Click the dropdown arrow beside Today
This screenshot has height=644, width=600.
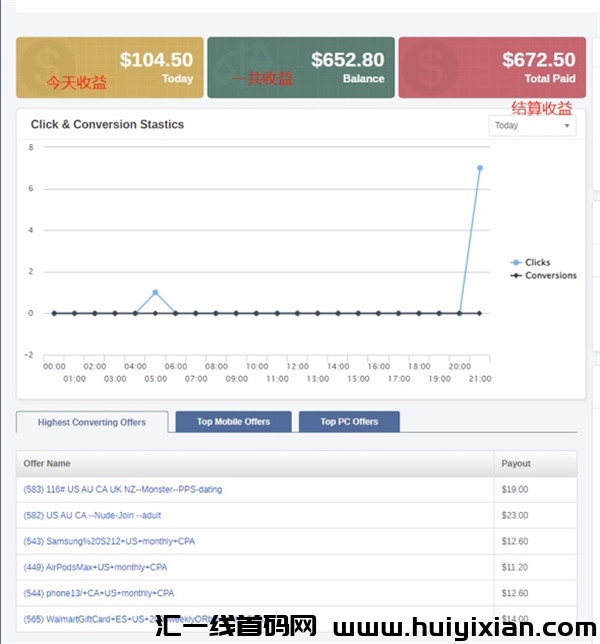(x=567, y=126)
